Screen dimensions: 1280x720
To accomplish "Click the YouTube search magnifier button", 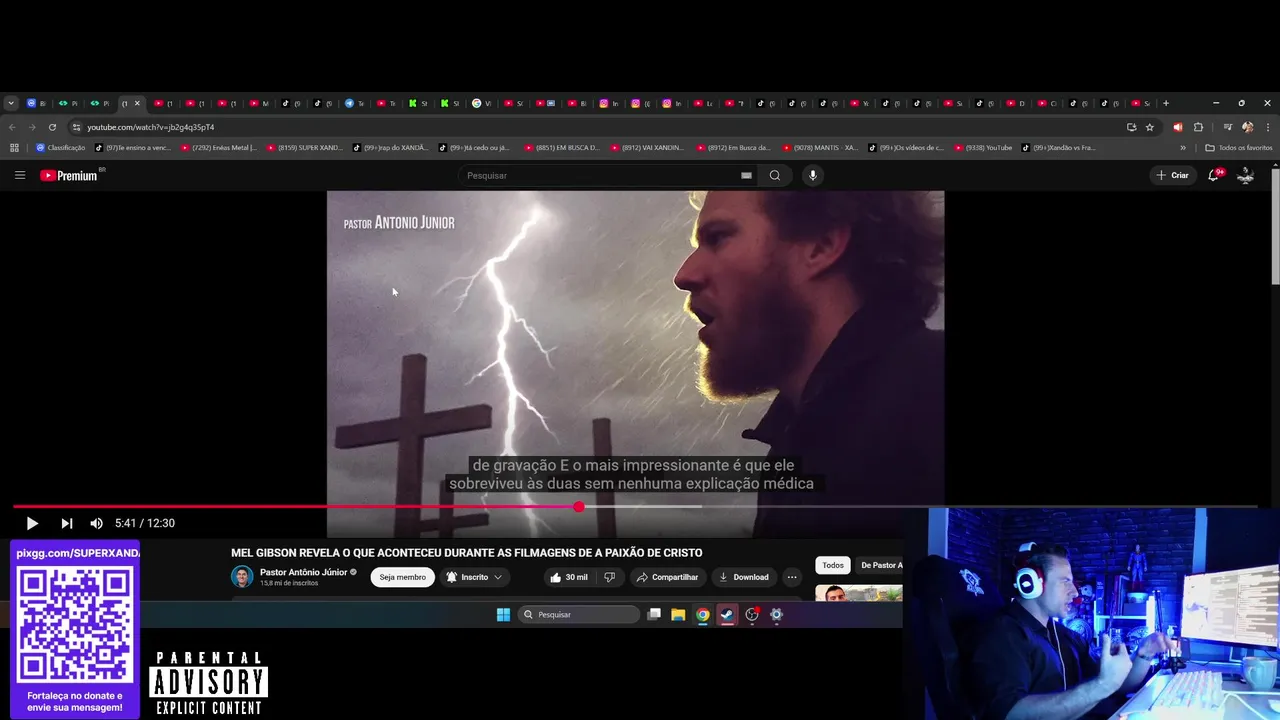I will click(774, 175).
